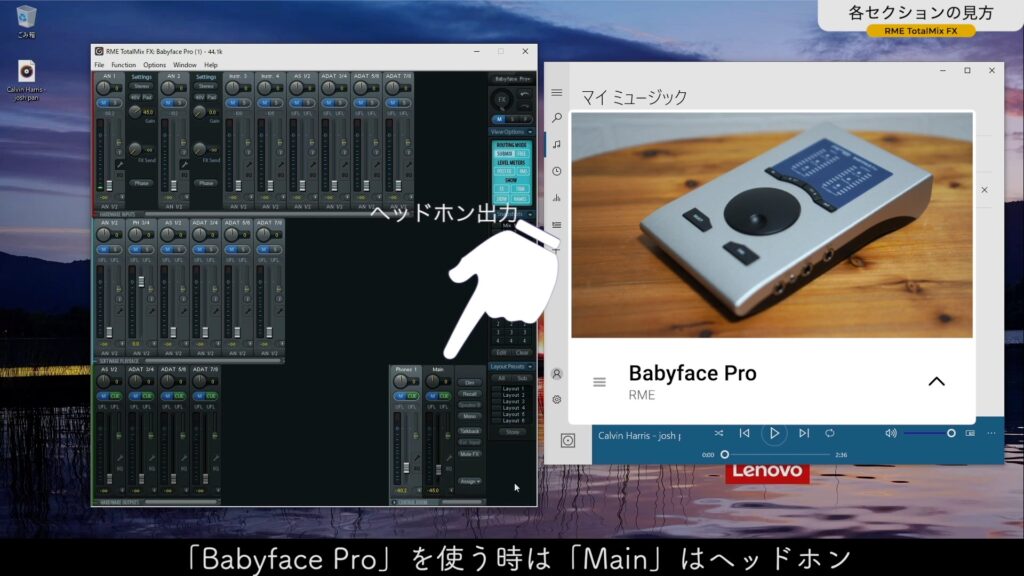Viewport: 1024px width, 576px height.
Task: Open the Groove player more options ellipsis
Action: 991,433
